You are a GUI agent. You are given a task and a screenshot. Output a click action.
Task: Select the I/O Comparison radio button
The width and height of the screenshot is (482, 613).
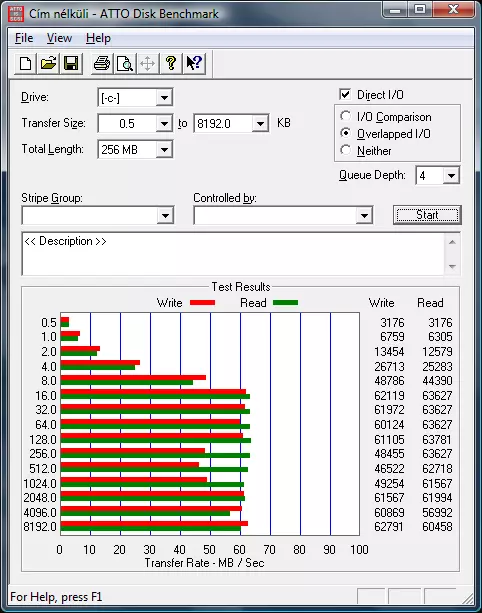(x=345, y=116)
